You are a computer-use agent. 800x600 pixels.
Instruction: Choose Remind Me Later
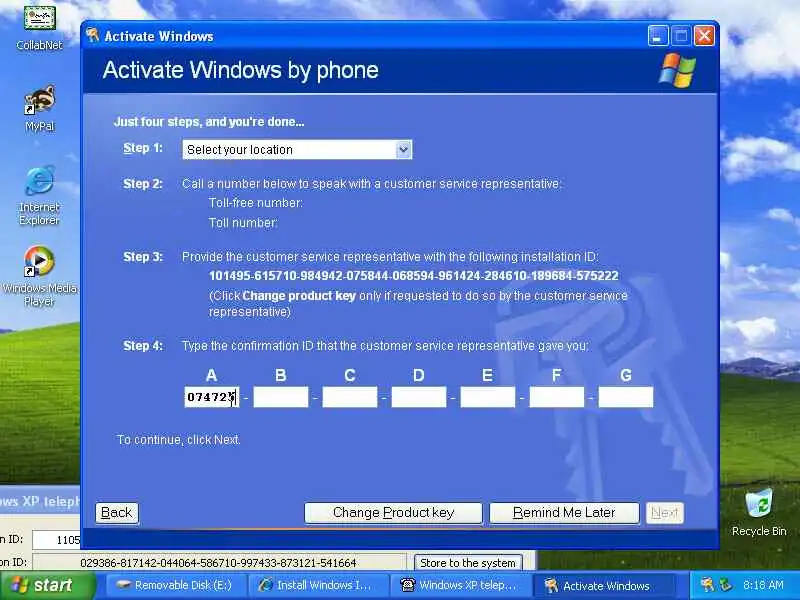[564, 513]
